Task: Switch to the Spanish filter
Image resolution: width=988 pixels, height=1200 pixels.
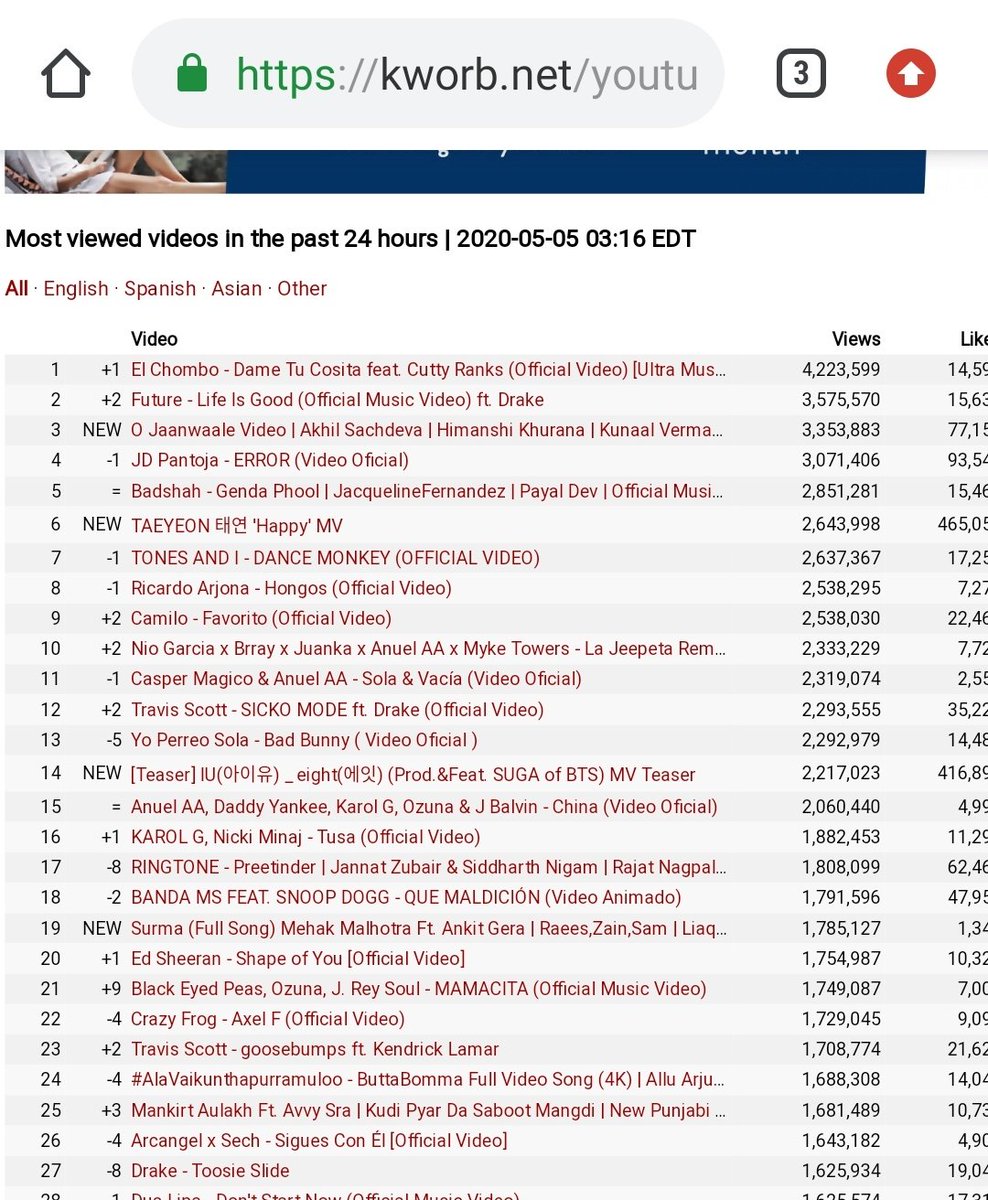Action: pos(160,288)
